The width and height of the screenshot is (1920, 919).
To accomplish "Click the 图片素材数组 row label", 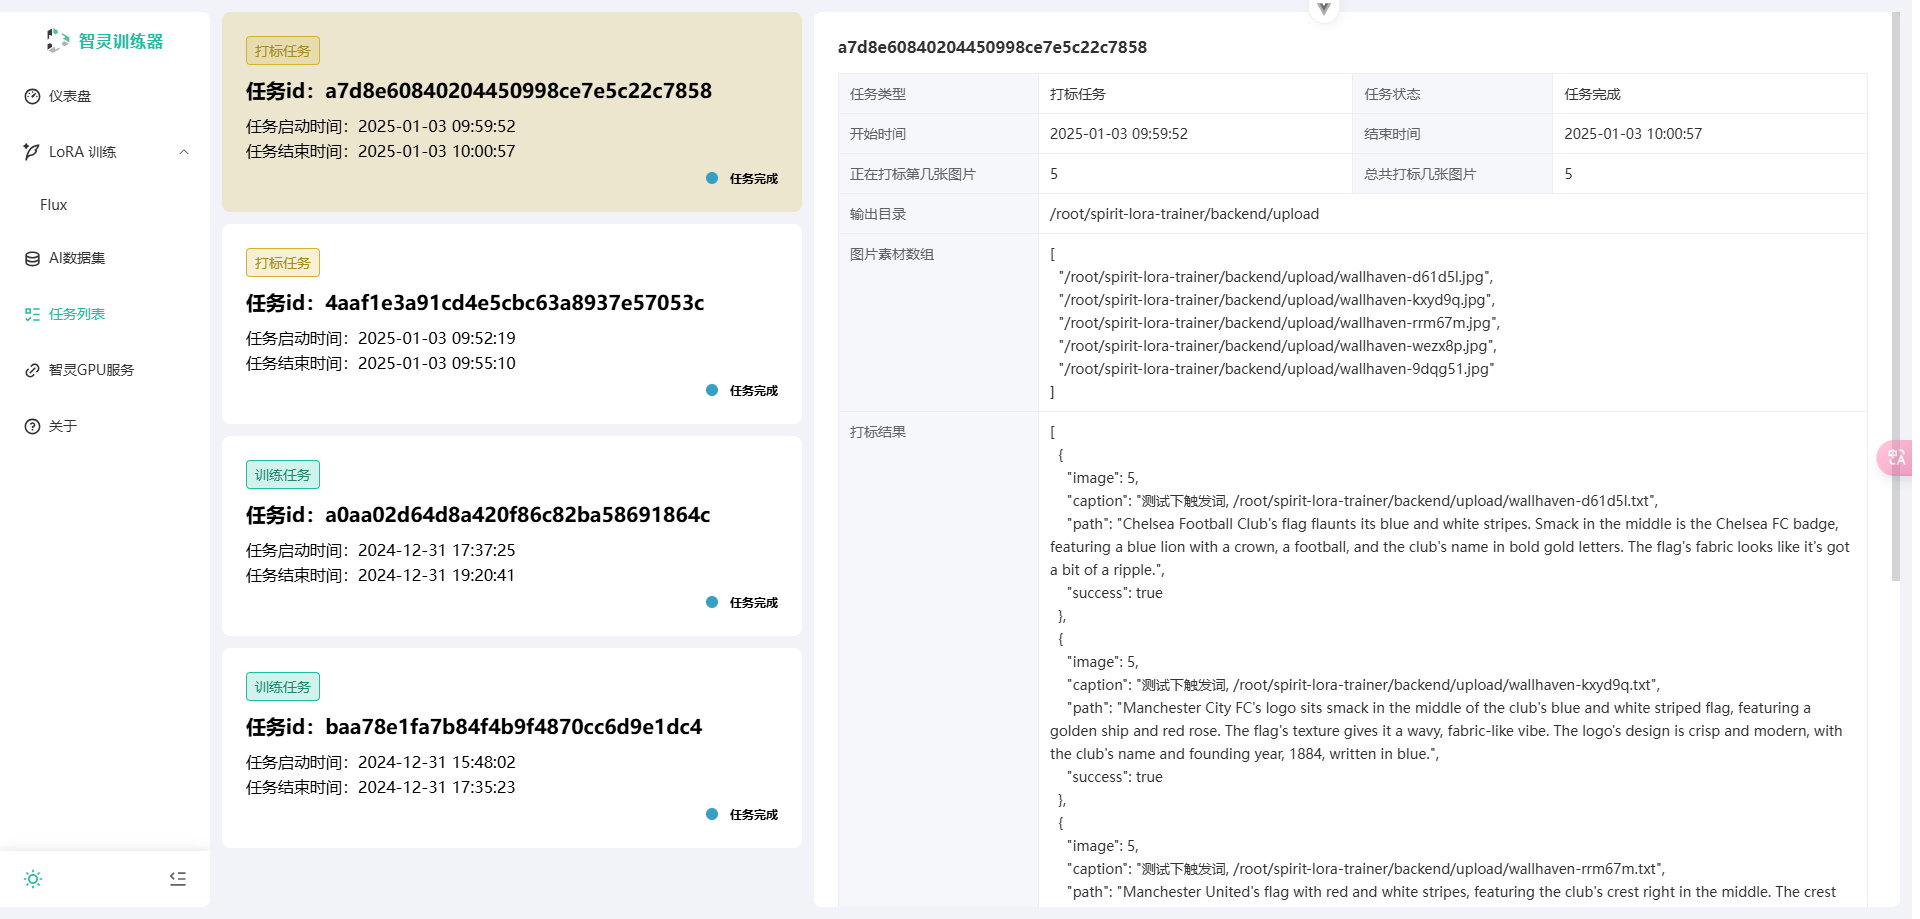I will point(892,254).
